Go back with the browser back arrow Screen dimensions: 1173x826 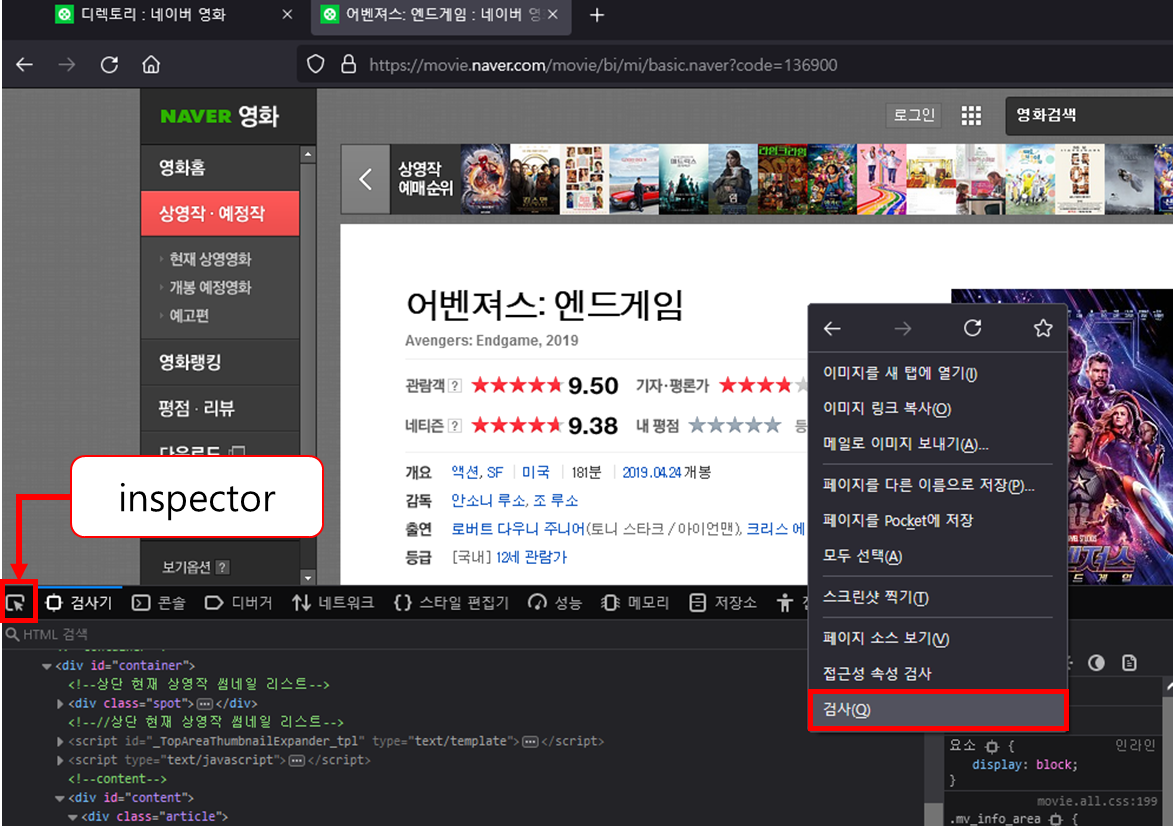click(x=25, y=65)
